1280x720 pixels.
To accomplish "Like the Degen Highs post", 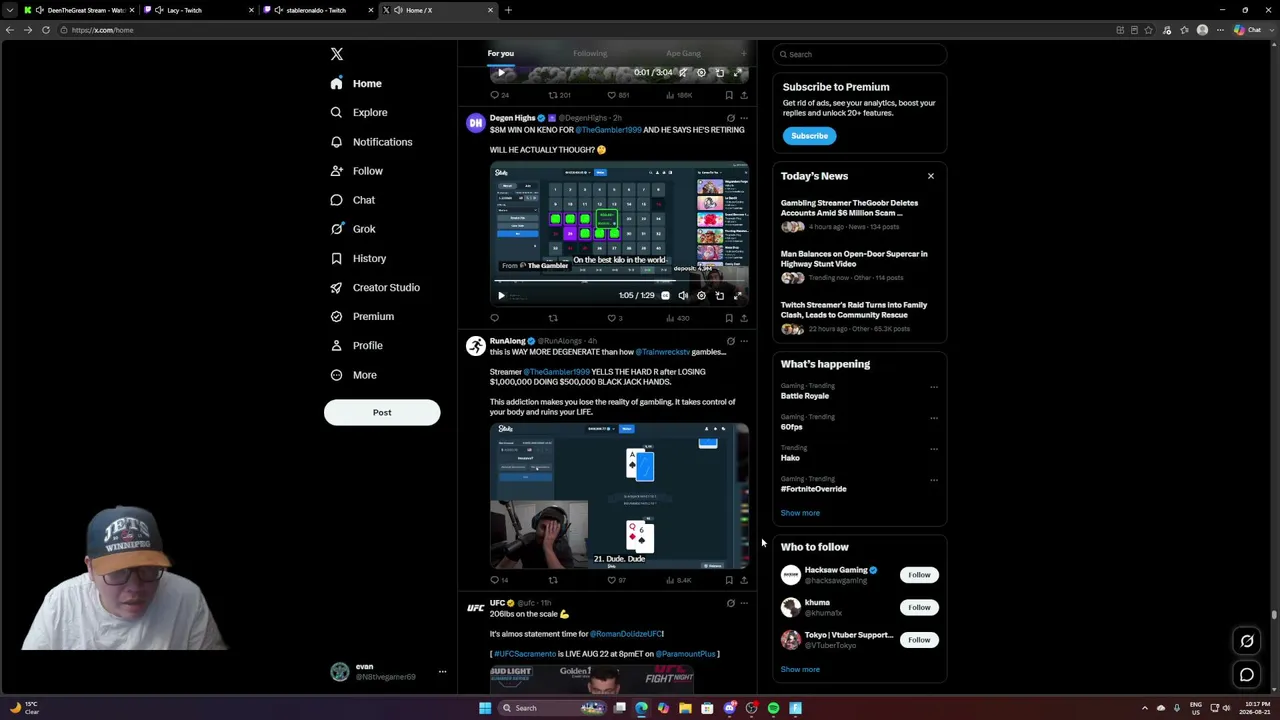I will (x=612, y=319).
